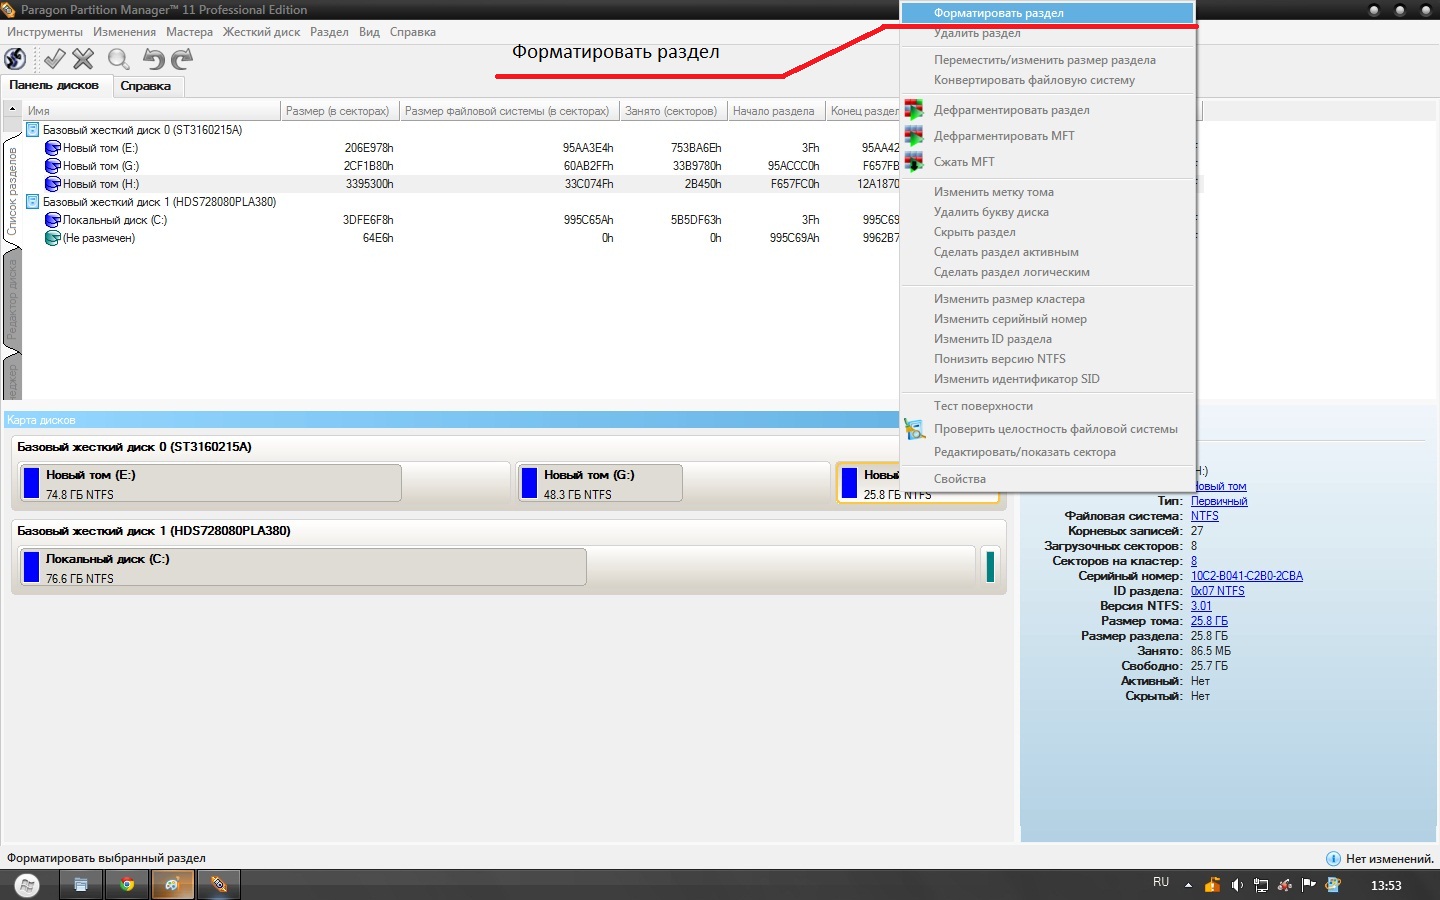Choose Свойства in context menu
Viewport: 1440px width, 900px height.
1047,479
